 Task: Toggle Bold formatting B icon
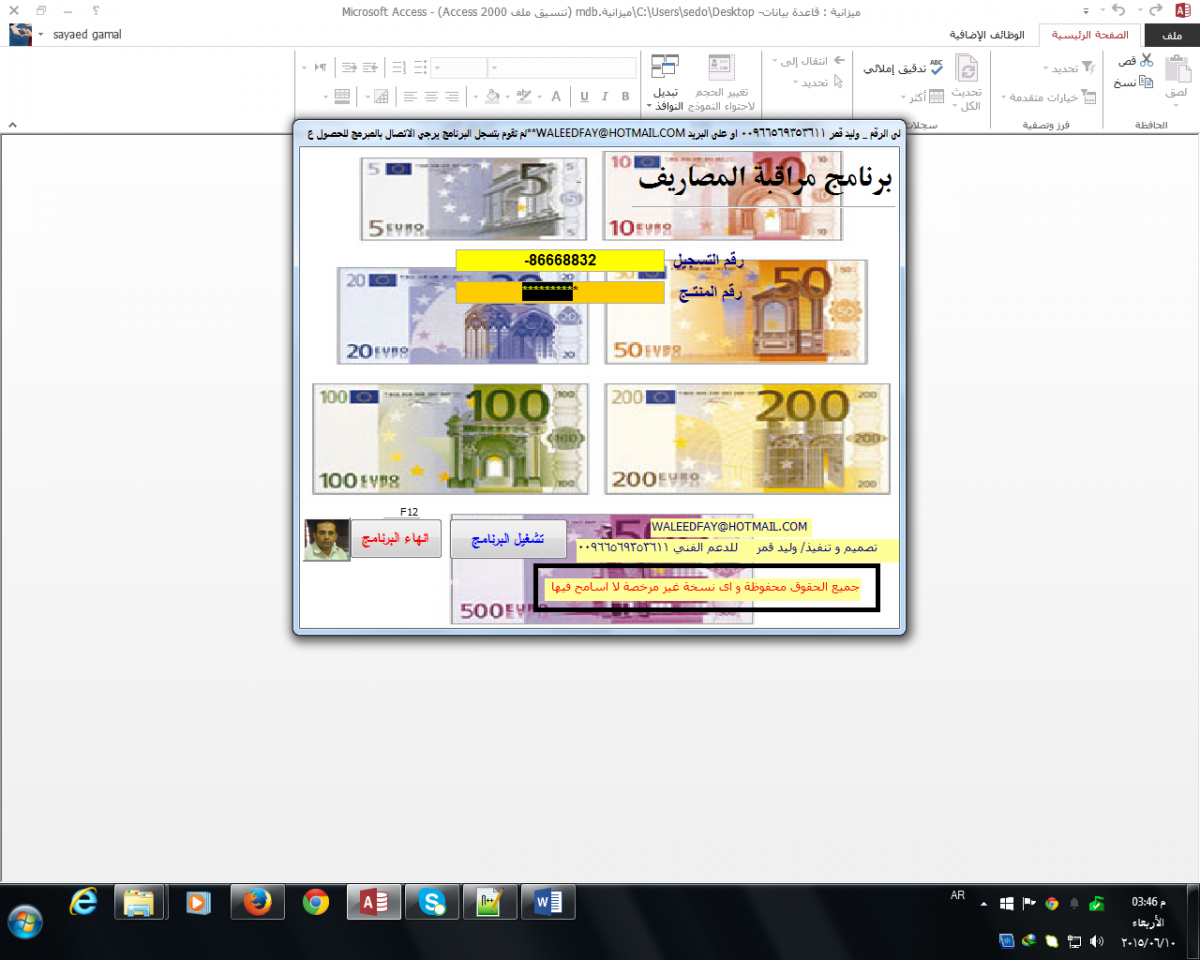[626, 97]
